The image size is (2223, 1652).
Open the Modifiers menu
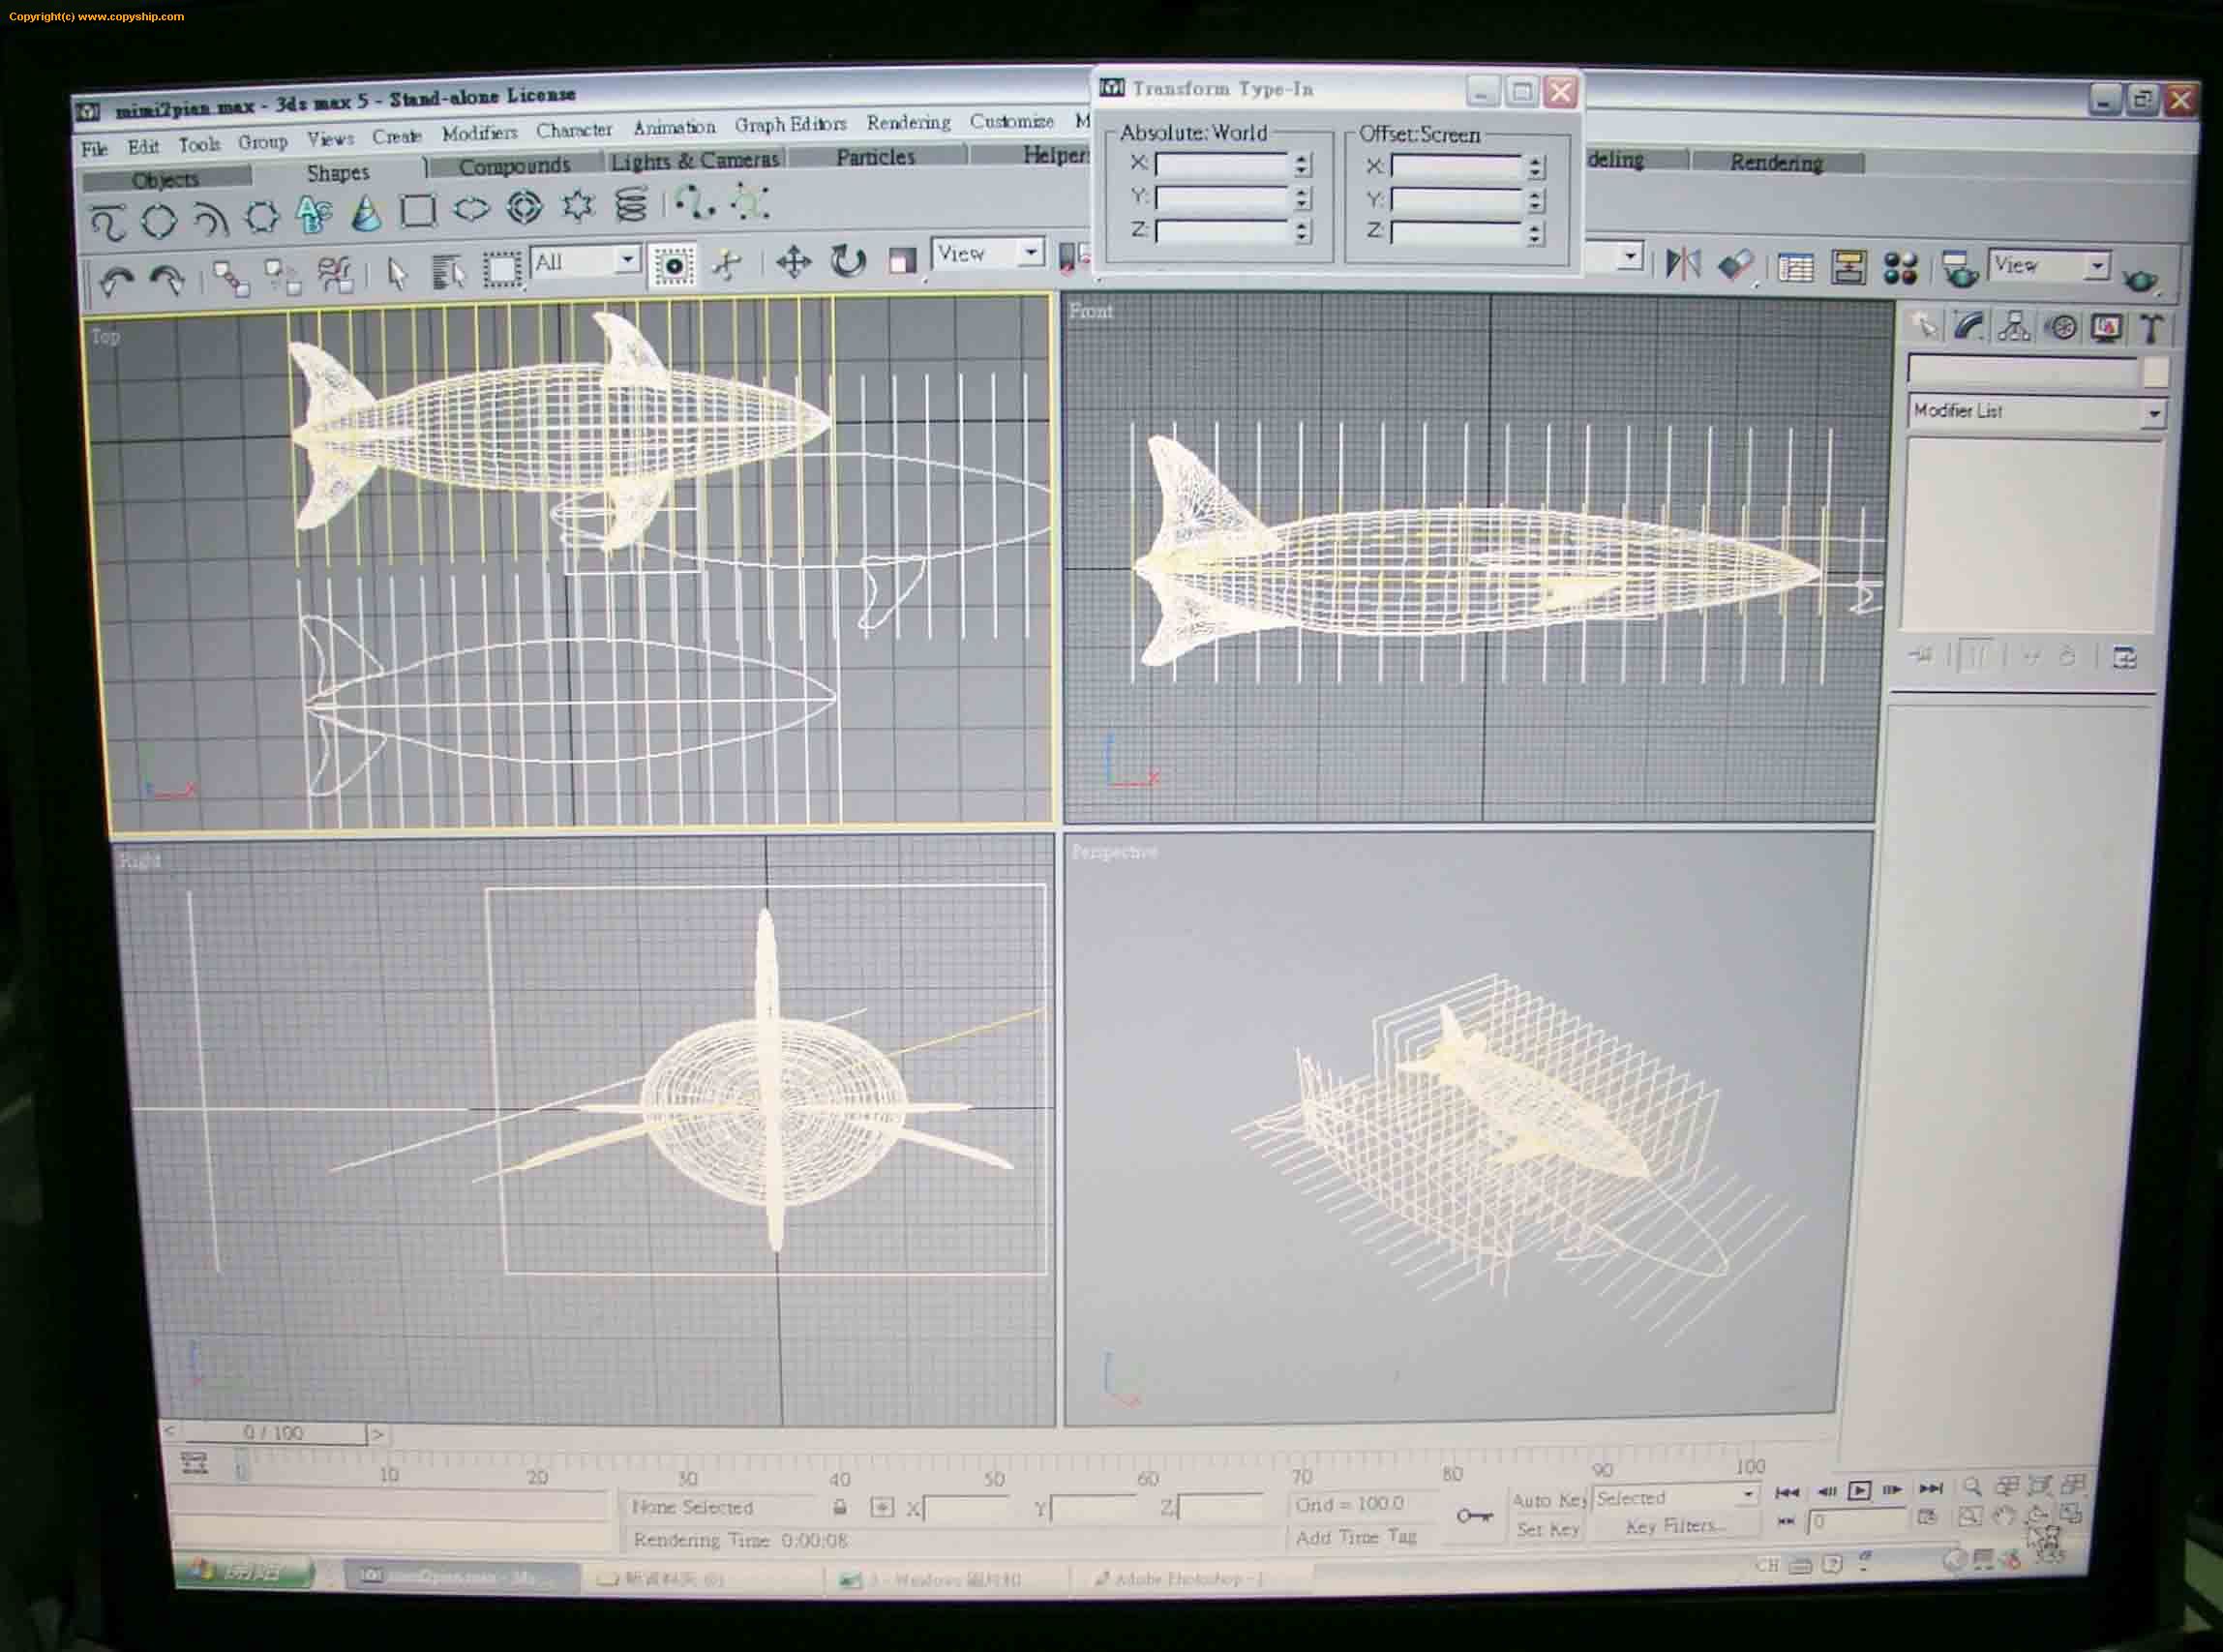(x=479, y=133)
